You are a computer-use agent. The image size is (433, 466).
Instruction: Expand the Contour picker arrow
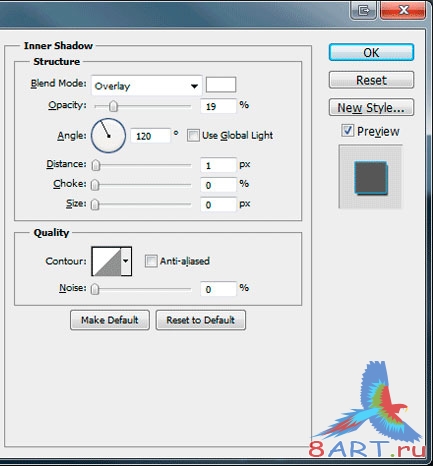click(126, 261)
